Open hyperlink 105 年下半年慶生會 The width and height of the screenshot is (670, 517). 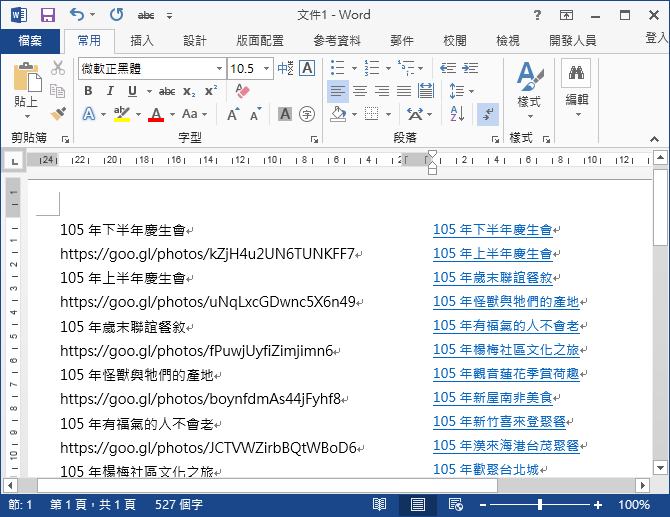click(x=493, y=230)
